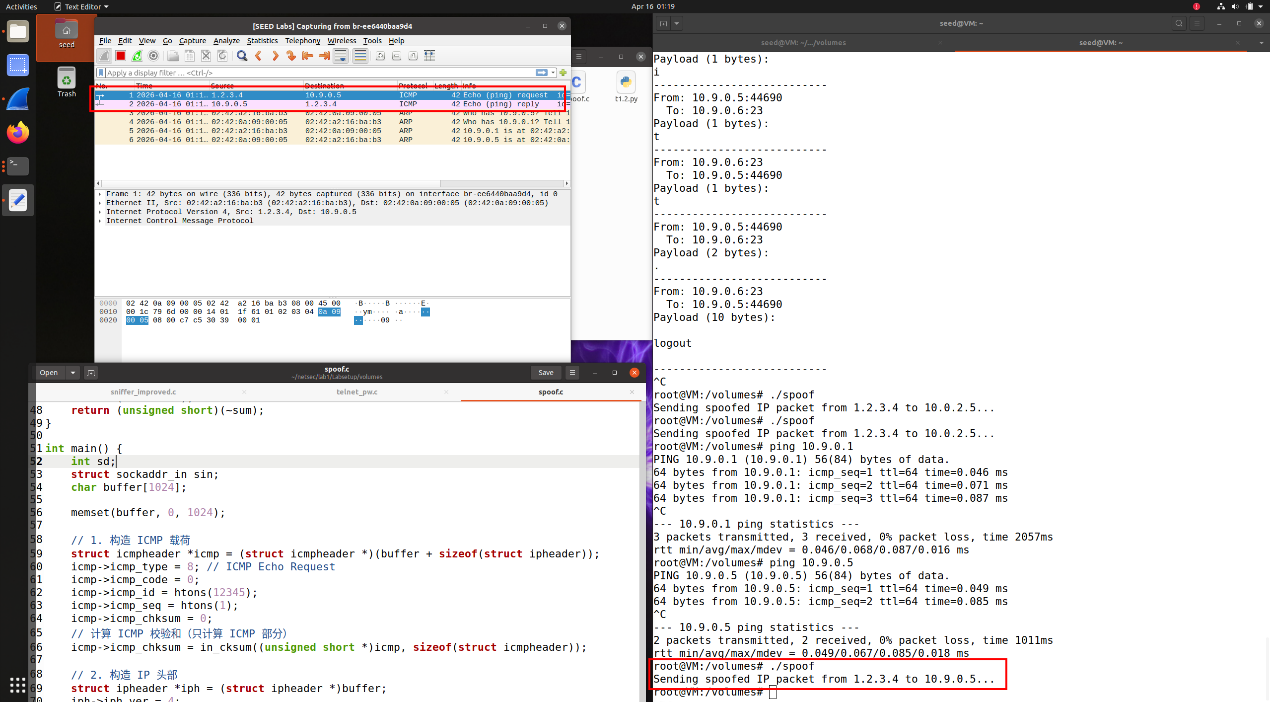
Task: Toggle packet list colorization
Action: click(x=358, y=56)
